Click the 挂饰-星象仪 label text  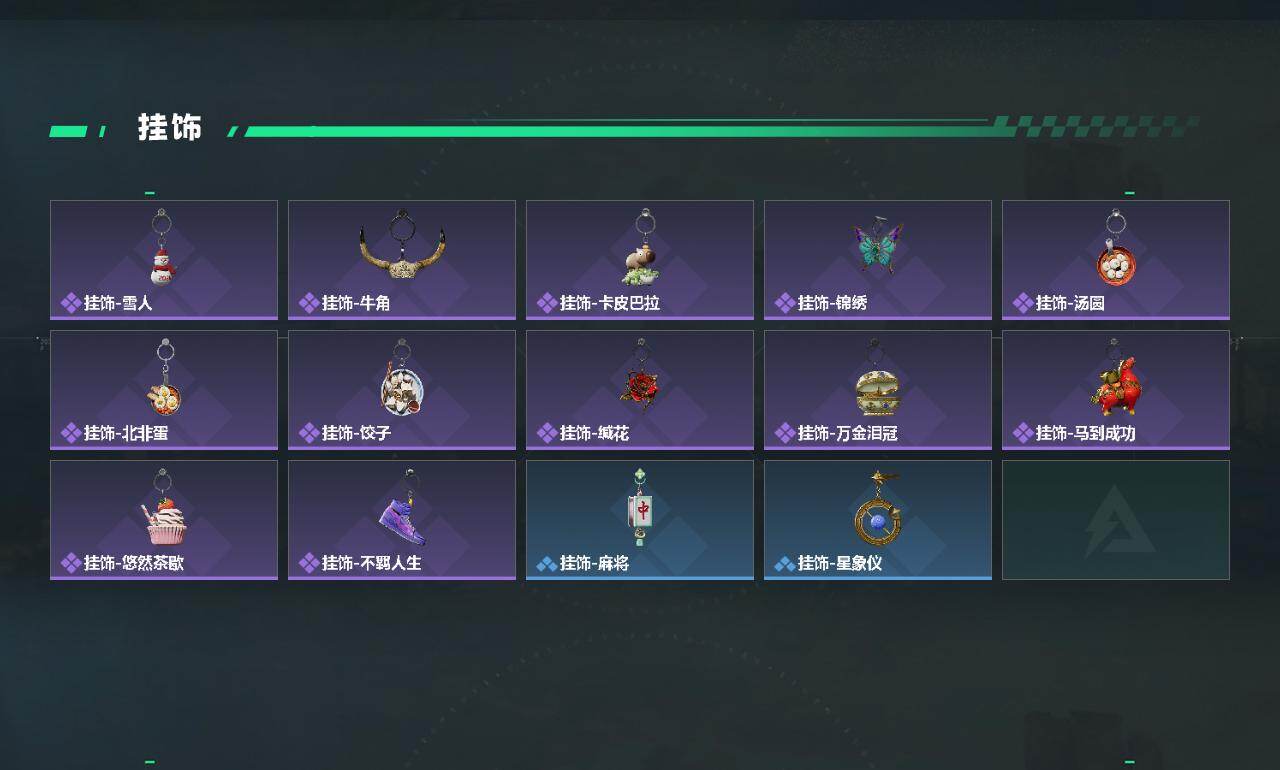840,563
